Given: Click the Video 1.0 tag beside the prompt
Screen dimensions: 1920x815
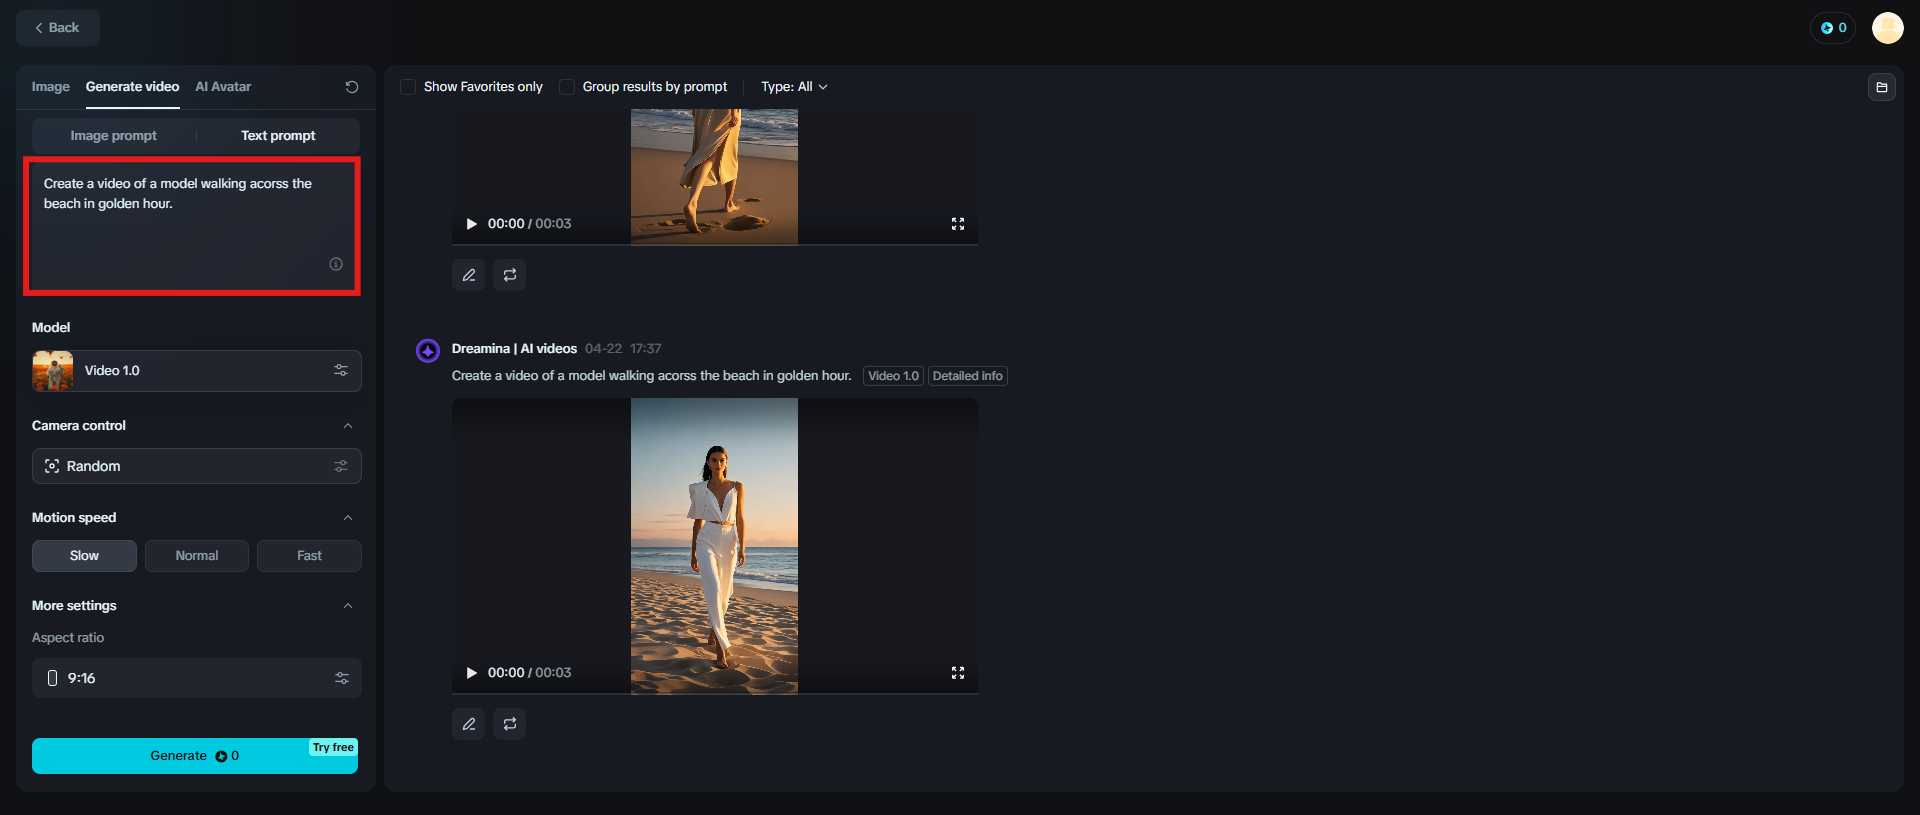Looking at the screenshot, I should point(893,376).
